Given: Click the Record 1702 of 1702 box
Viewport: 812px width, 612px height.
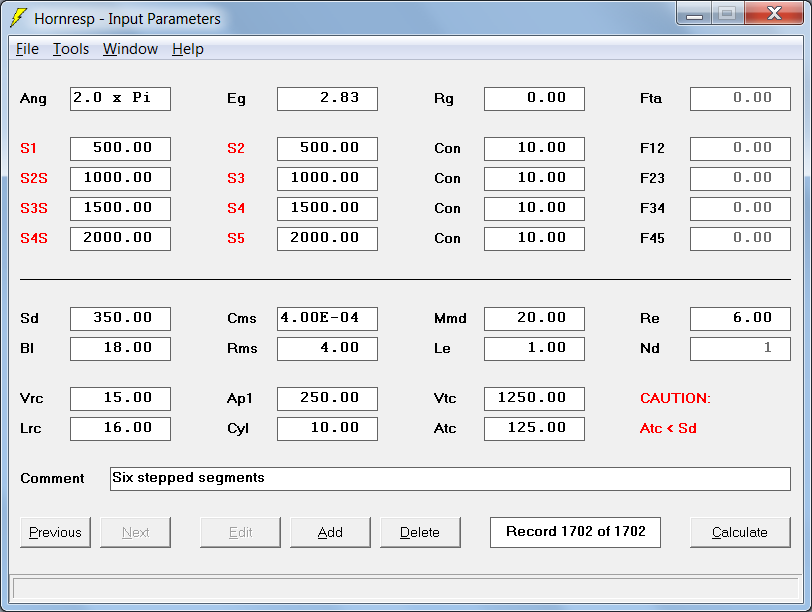Looking at the screenshot, I should (575, 532).
